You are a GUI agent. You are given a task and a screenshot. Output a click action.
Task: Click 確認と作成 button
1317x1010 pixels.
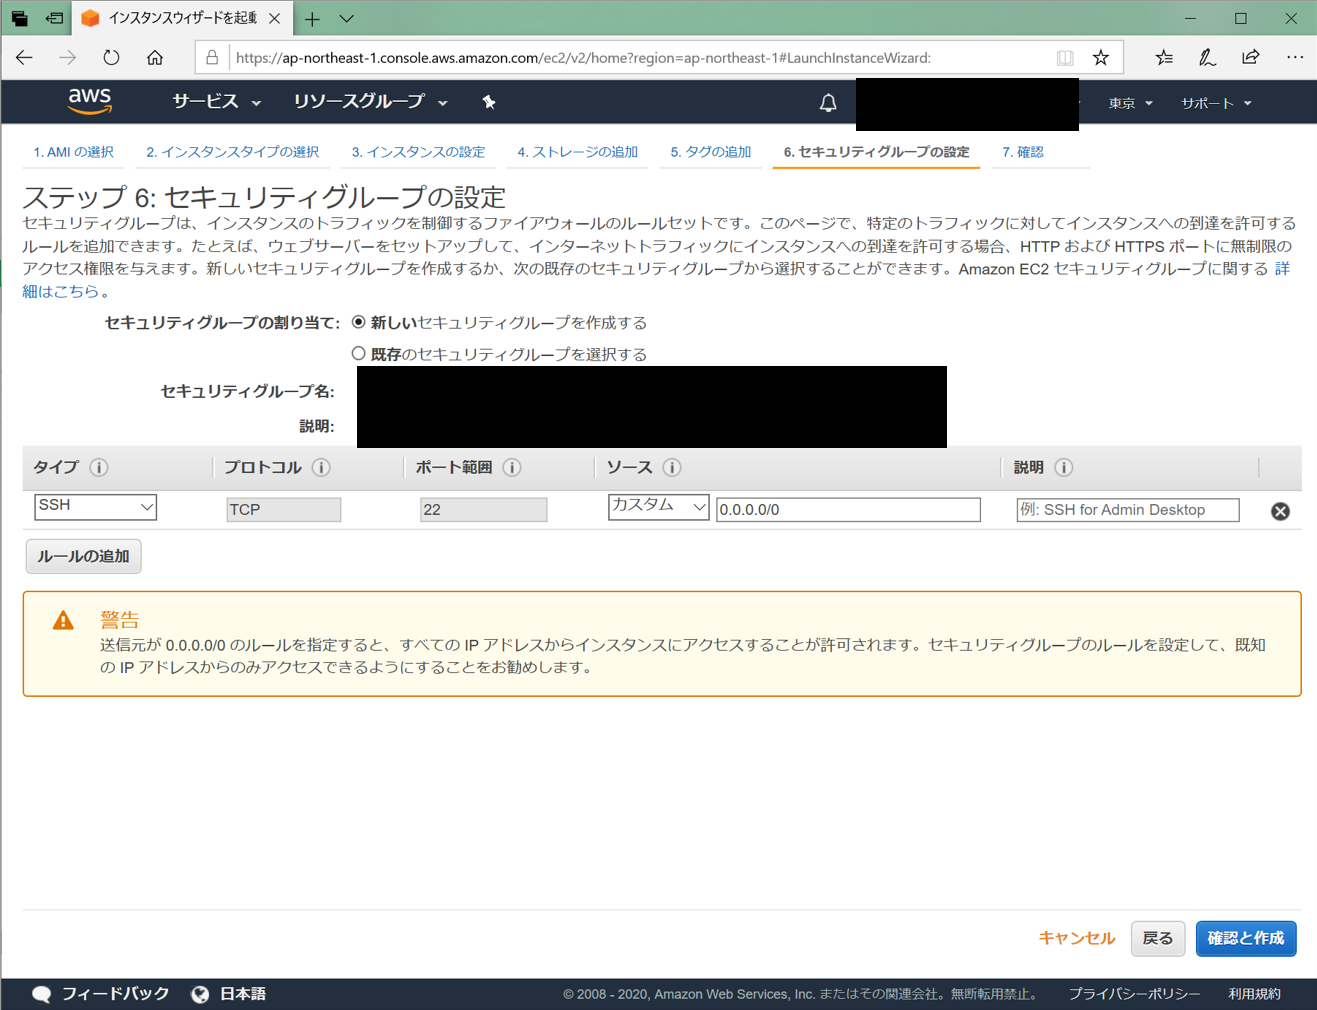pos(1245,938)
